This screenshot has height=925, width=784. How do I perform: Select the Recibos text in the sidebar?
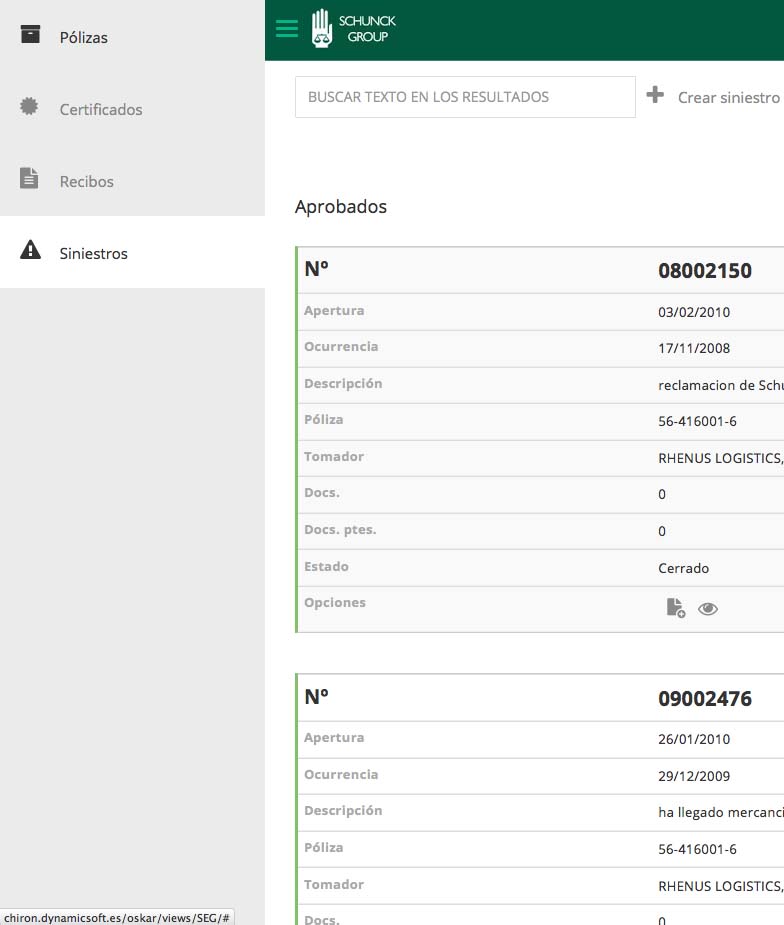coord(87,182)
